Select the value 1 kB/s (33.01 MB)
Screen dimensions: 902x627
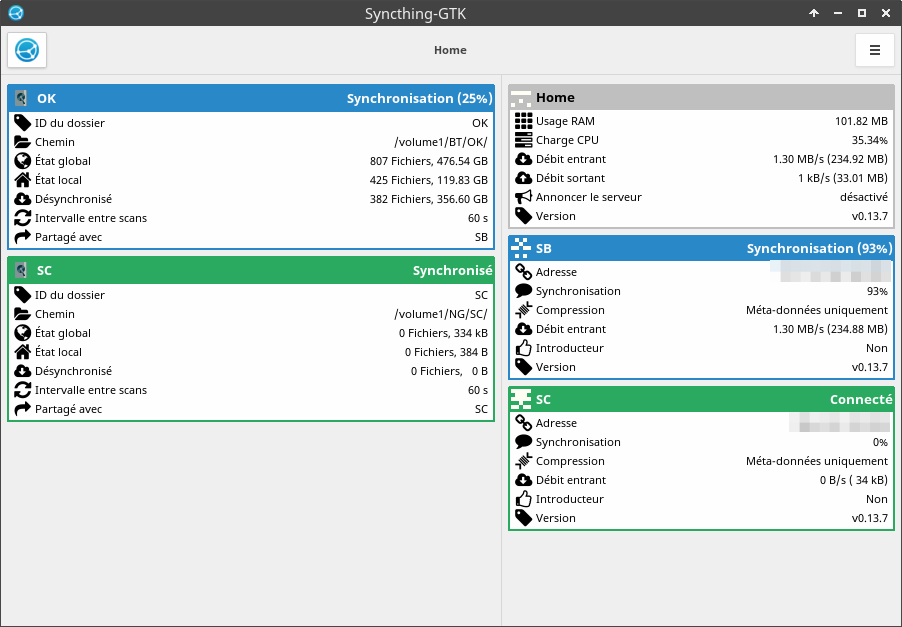pos(843,178)
